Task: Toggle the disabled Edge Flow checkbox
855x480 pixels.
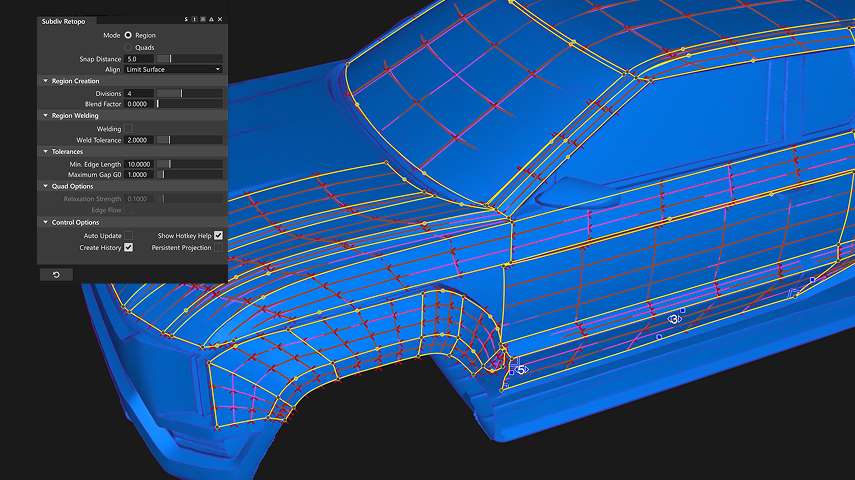Action: coord(128,210)
